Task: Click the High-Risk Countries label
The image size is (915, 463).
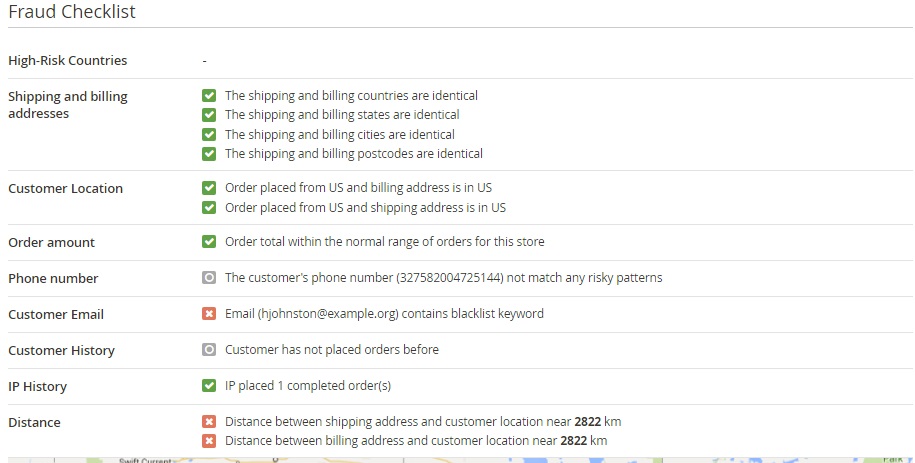Action: (x=68, y=61)
